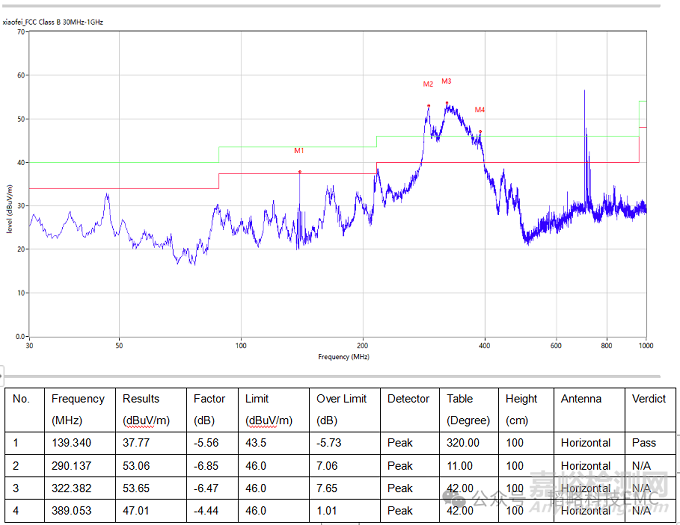Click the 320.00 table degree cell

click(x=462, y=444)
